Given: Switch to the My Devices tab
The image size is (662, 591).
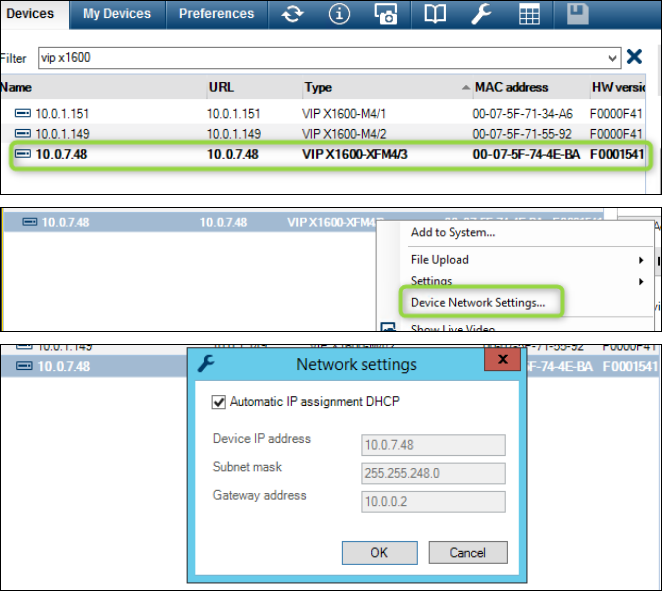Looking at the screenshot, I should tap(117, 14).
